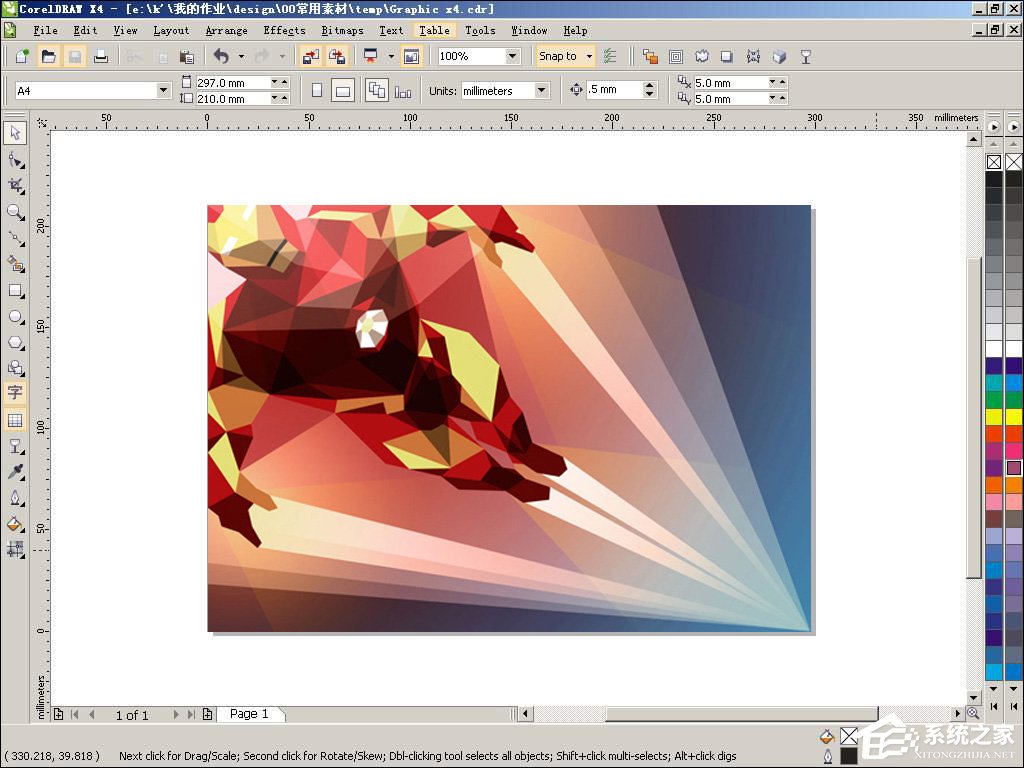Click the Welcome Screen icon
The height and width of the screenshot is (768, 1024).
pyautogui.click(x=411, y=57)
